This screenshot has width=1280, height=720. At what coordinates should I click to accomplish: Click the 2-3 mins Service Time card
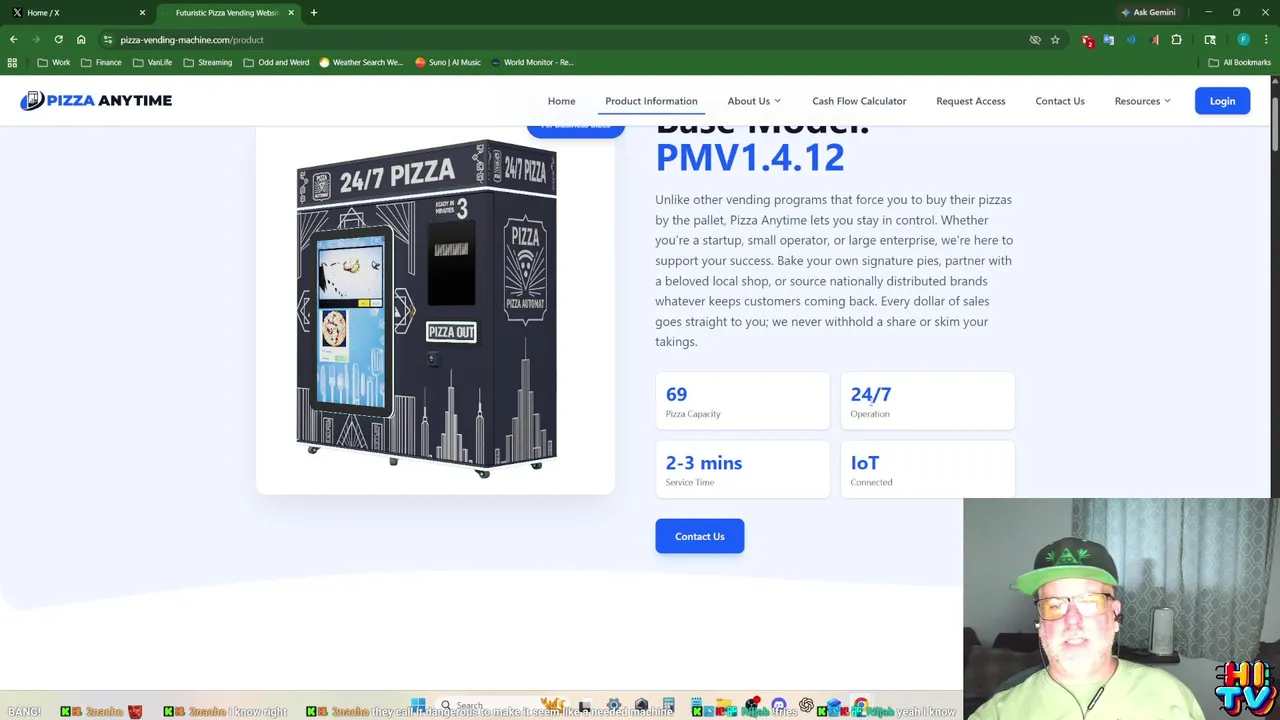tap(743, 470)
